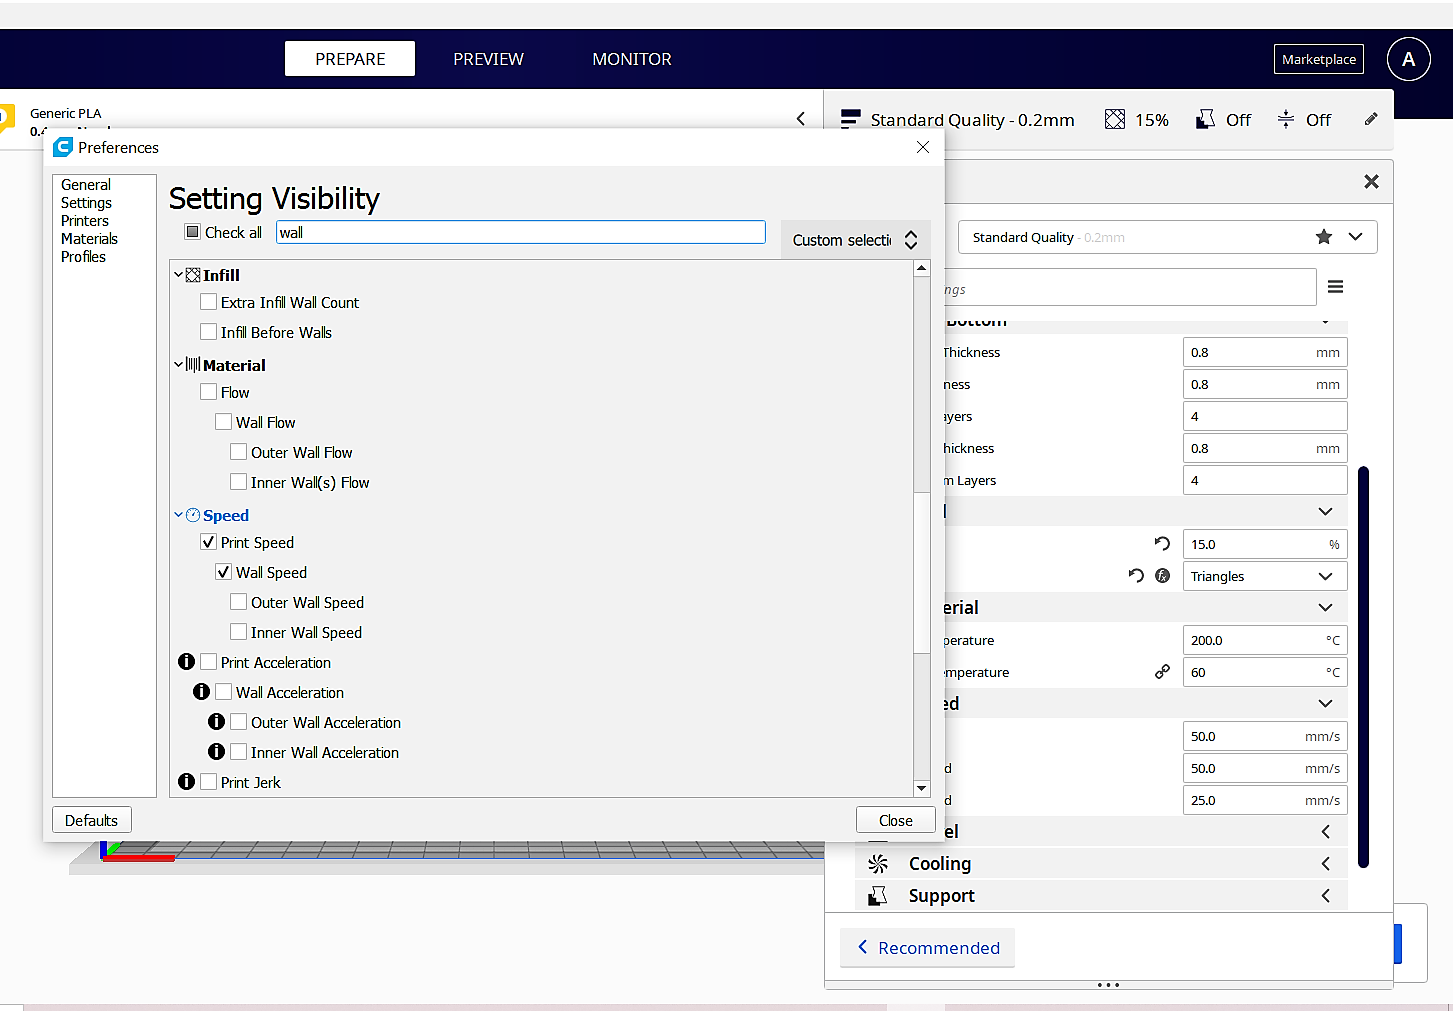Click the pencil edit settings icon
This screenshot has height=1011, width=1453.
click(1371, 119)
